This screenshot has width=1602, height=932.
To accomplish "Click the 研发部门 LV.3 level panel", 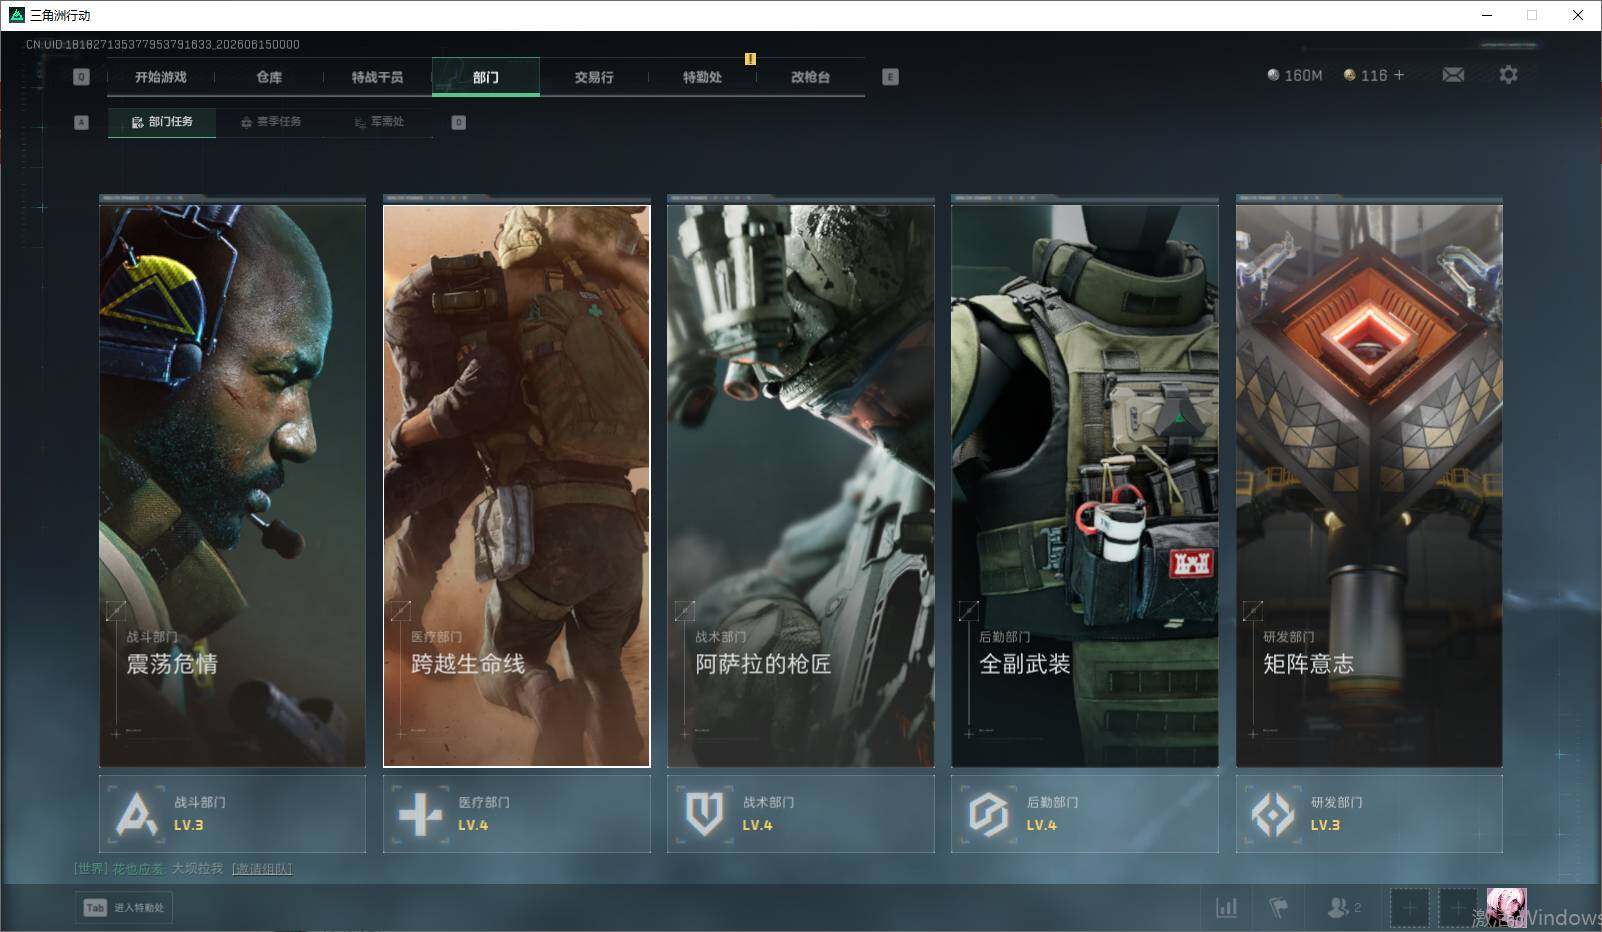I will (1369, 814).
